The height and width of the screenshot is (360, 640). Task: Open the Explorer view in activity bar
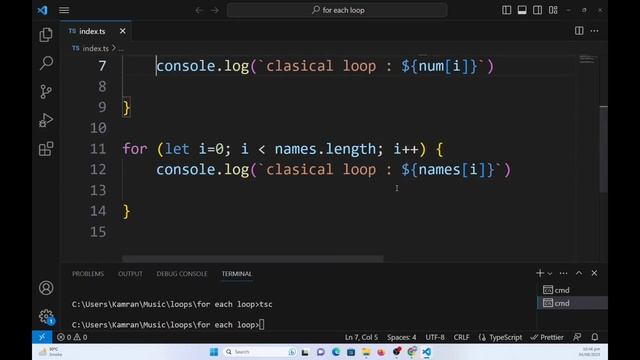[46, 35]
